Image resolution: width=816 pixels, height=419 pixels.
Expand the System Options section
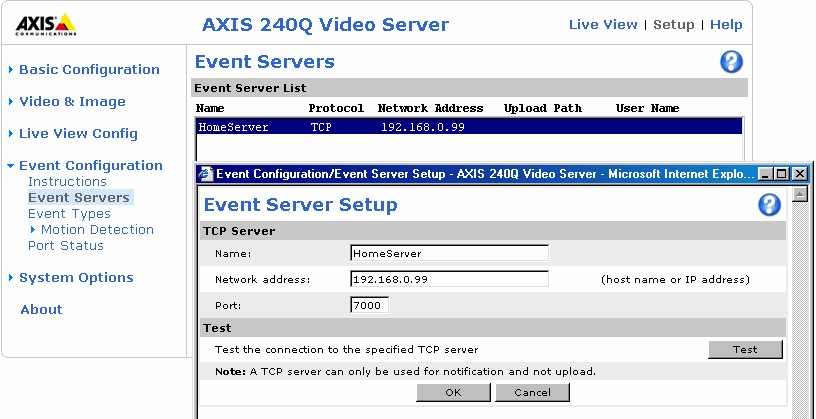(75, 278)
